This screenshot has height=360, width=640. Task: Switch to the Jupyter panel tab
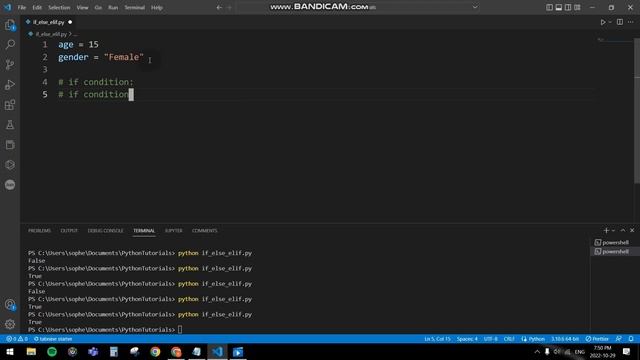click(173, 231)
